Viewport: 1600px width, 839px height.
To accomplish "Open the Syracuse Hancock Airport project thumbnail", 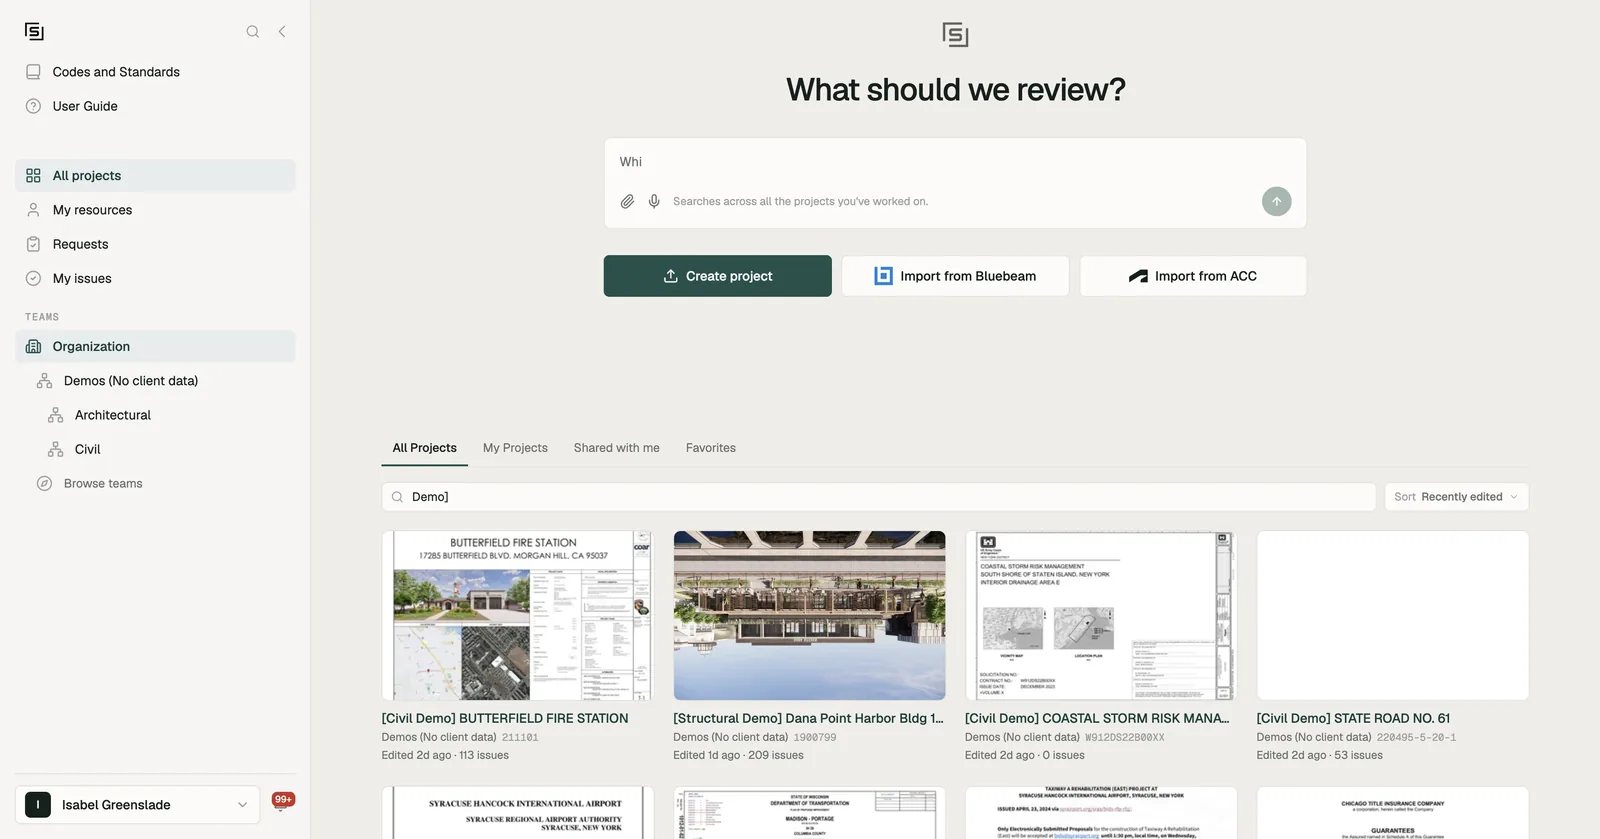I will pyautogui.click(x=517, y=813).
